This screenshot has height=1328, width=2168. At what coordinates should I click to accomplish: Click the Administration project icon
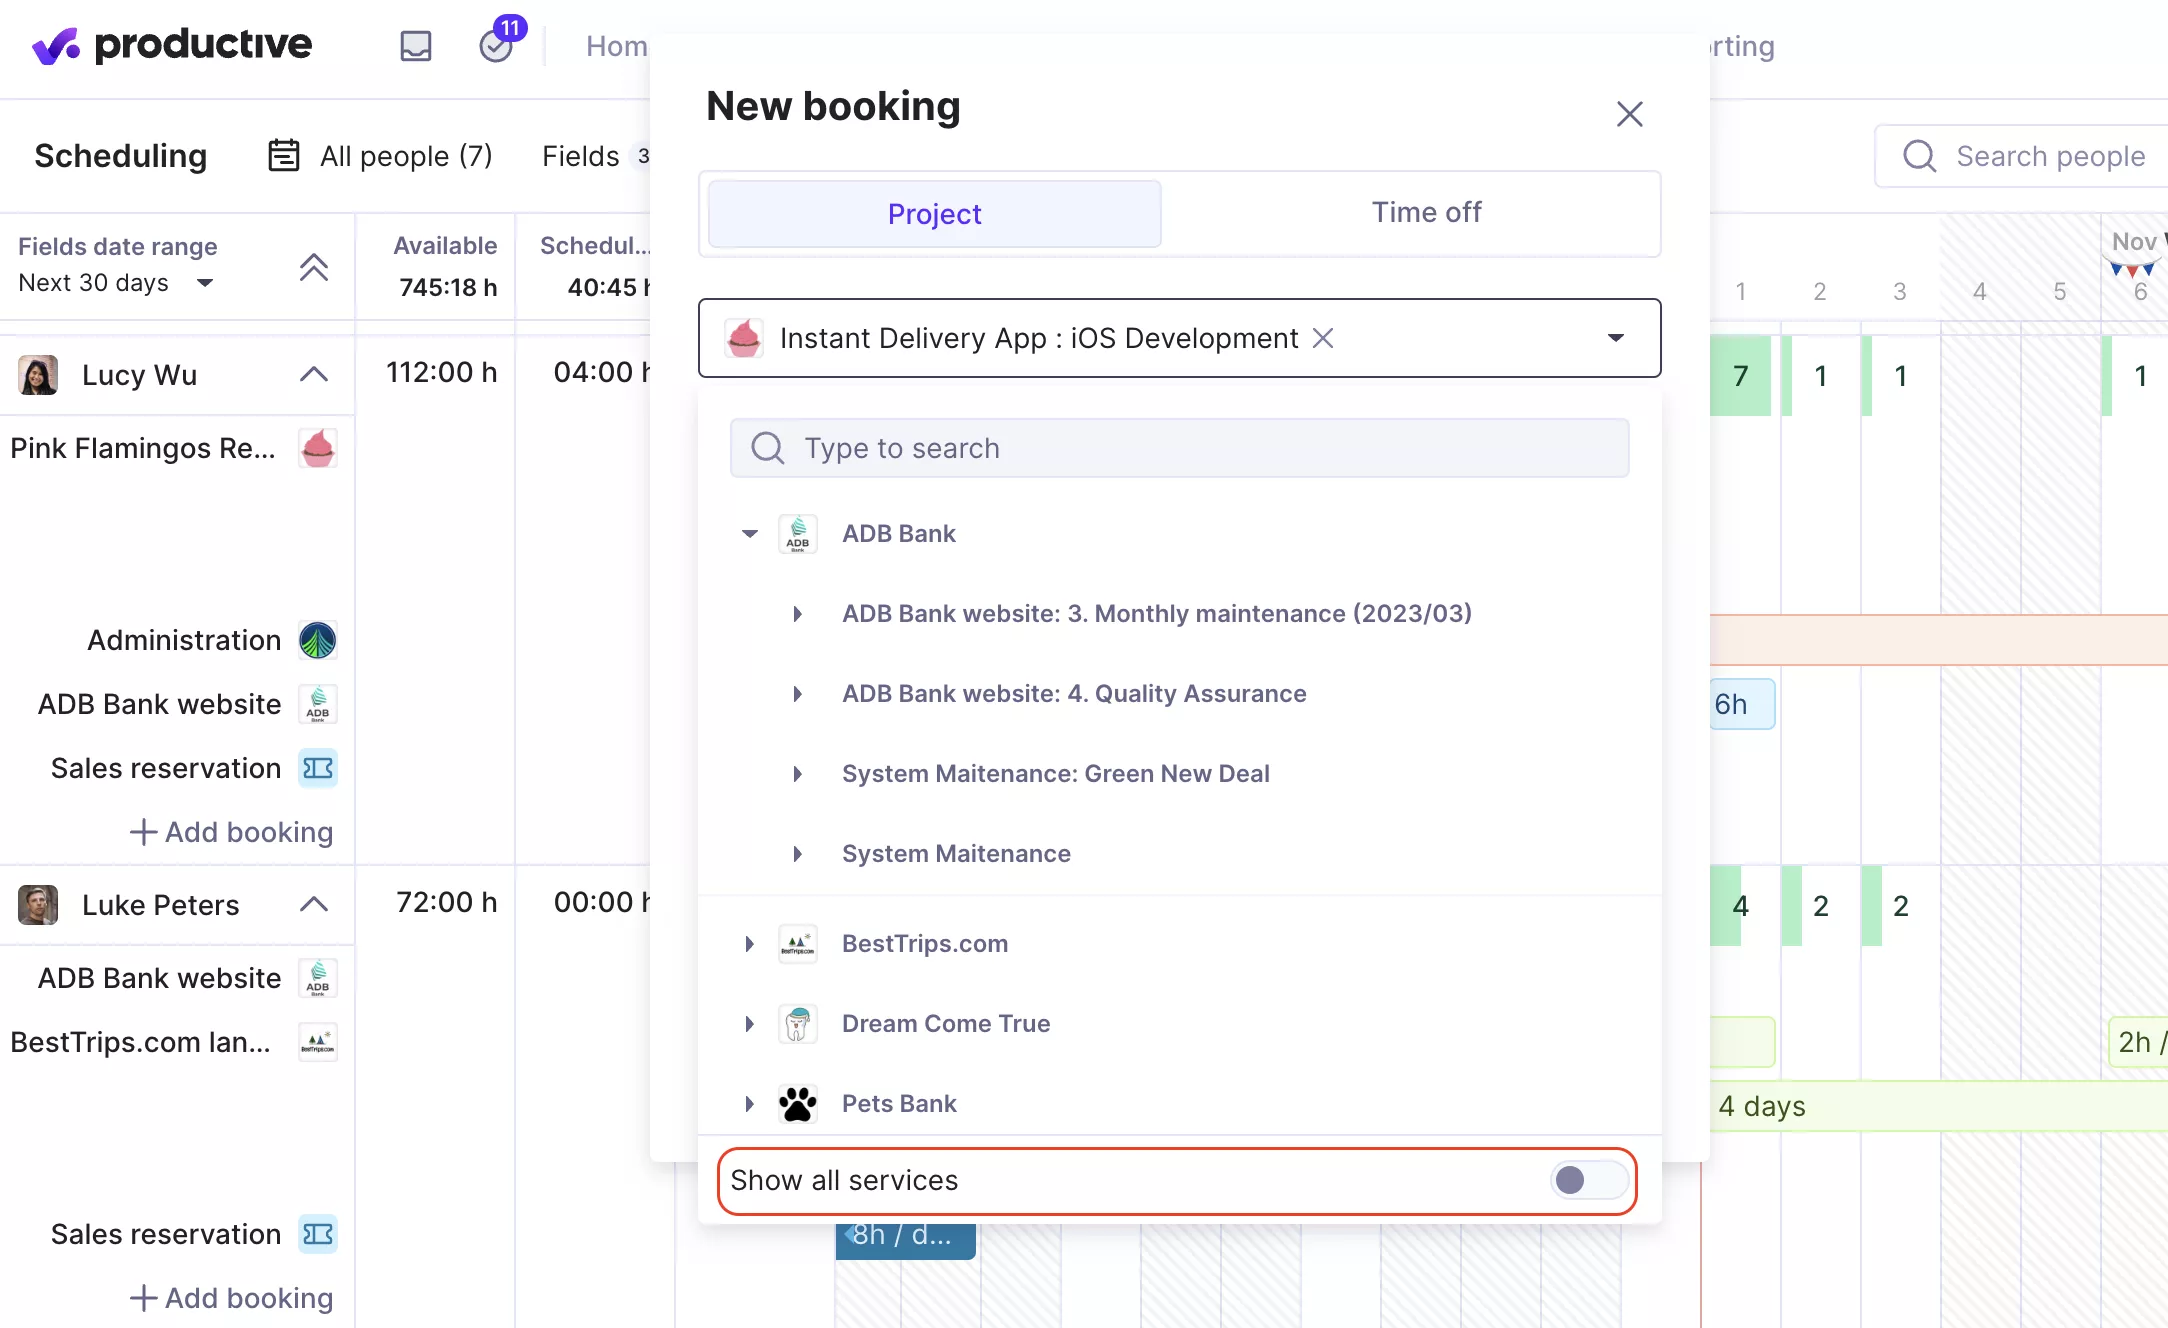pos(318,640)
